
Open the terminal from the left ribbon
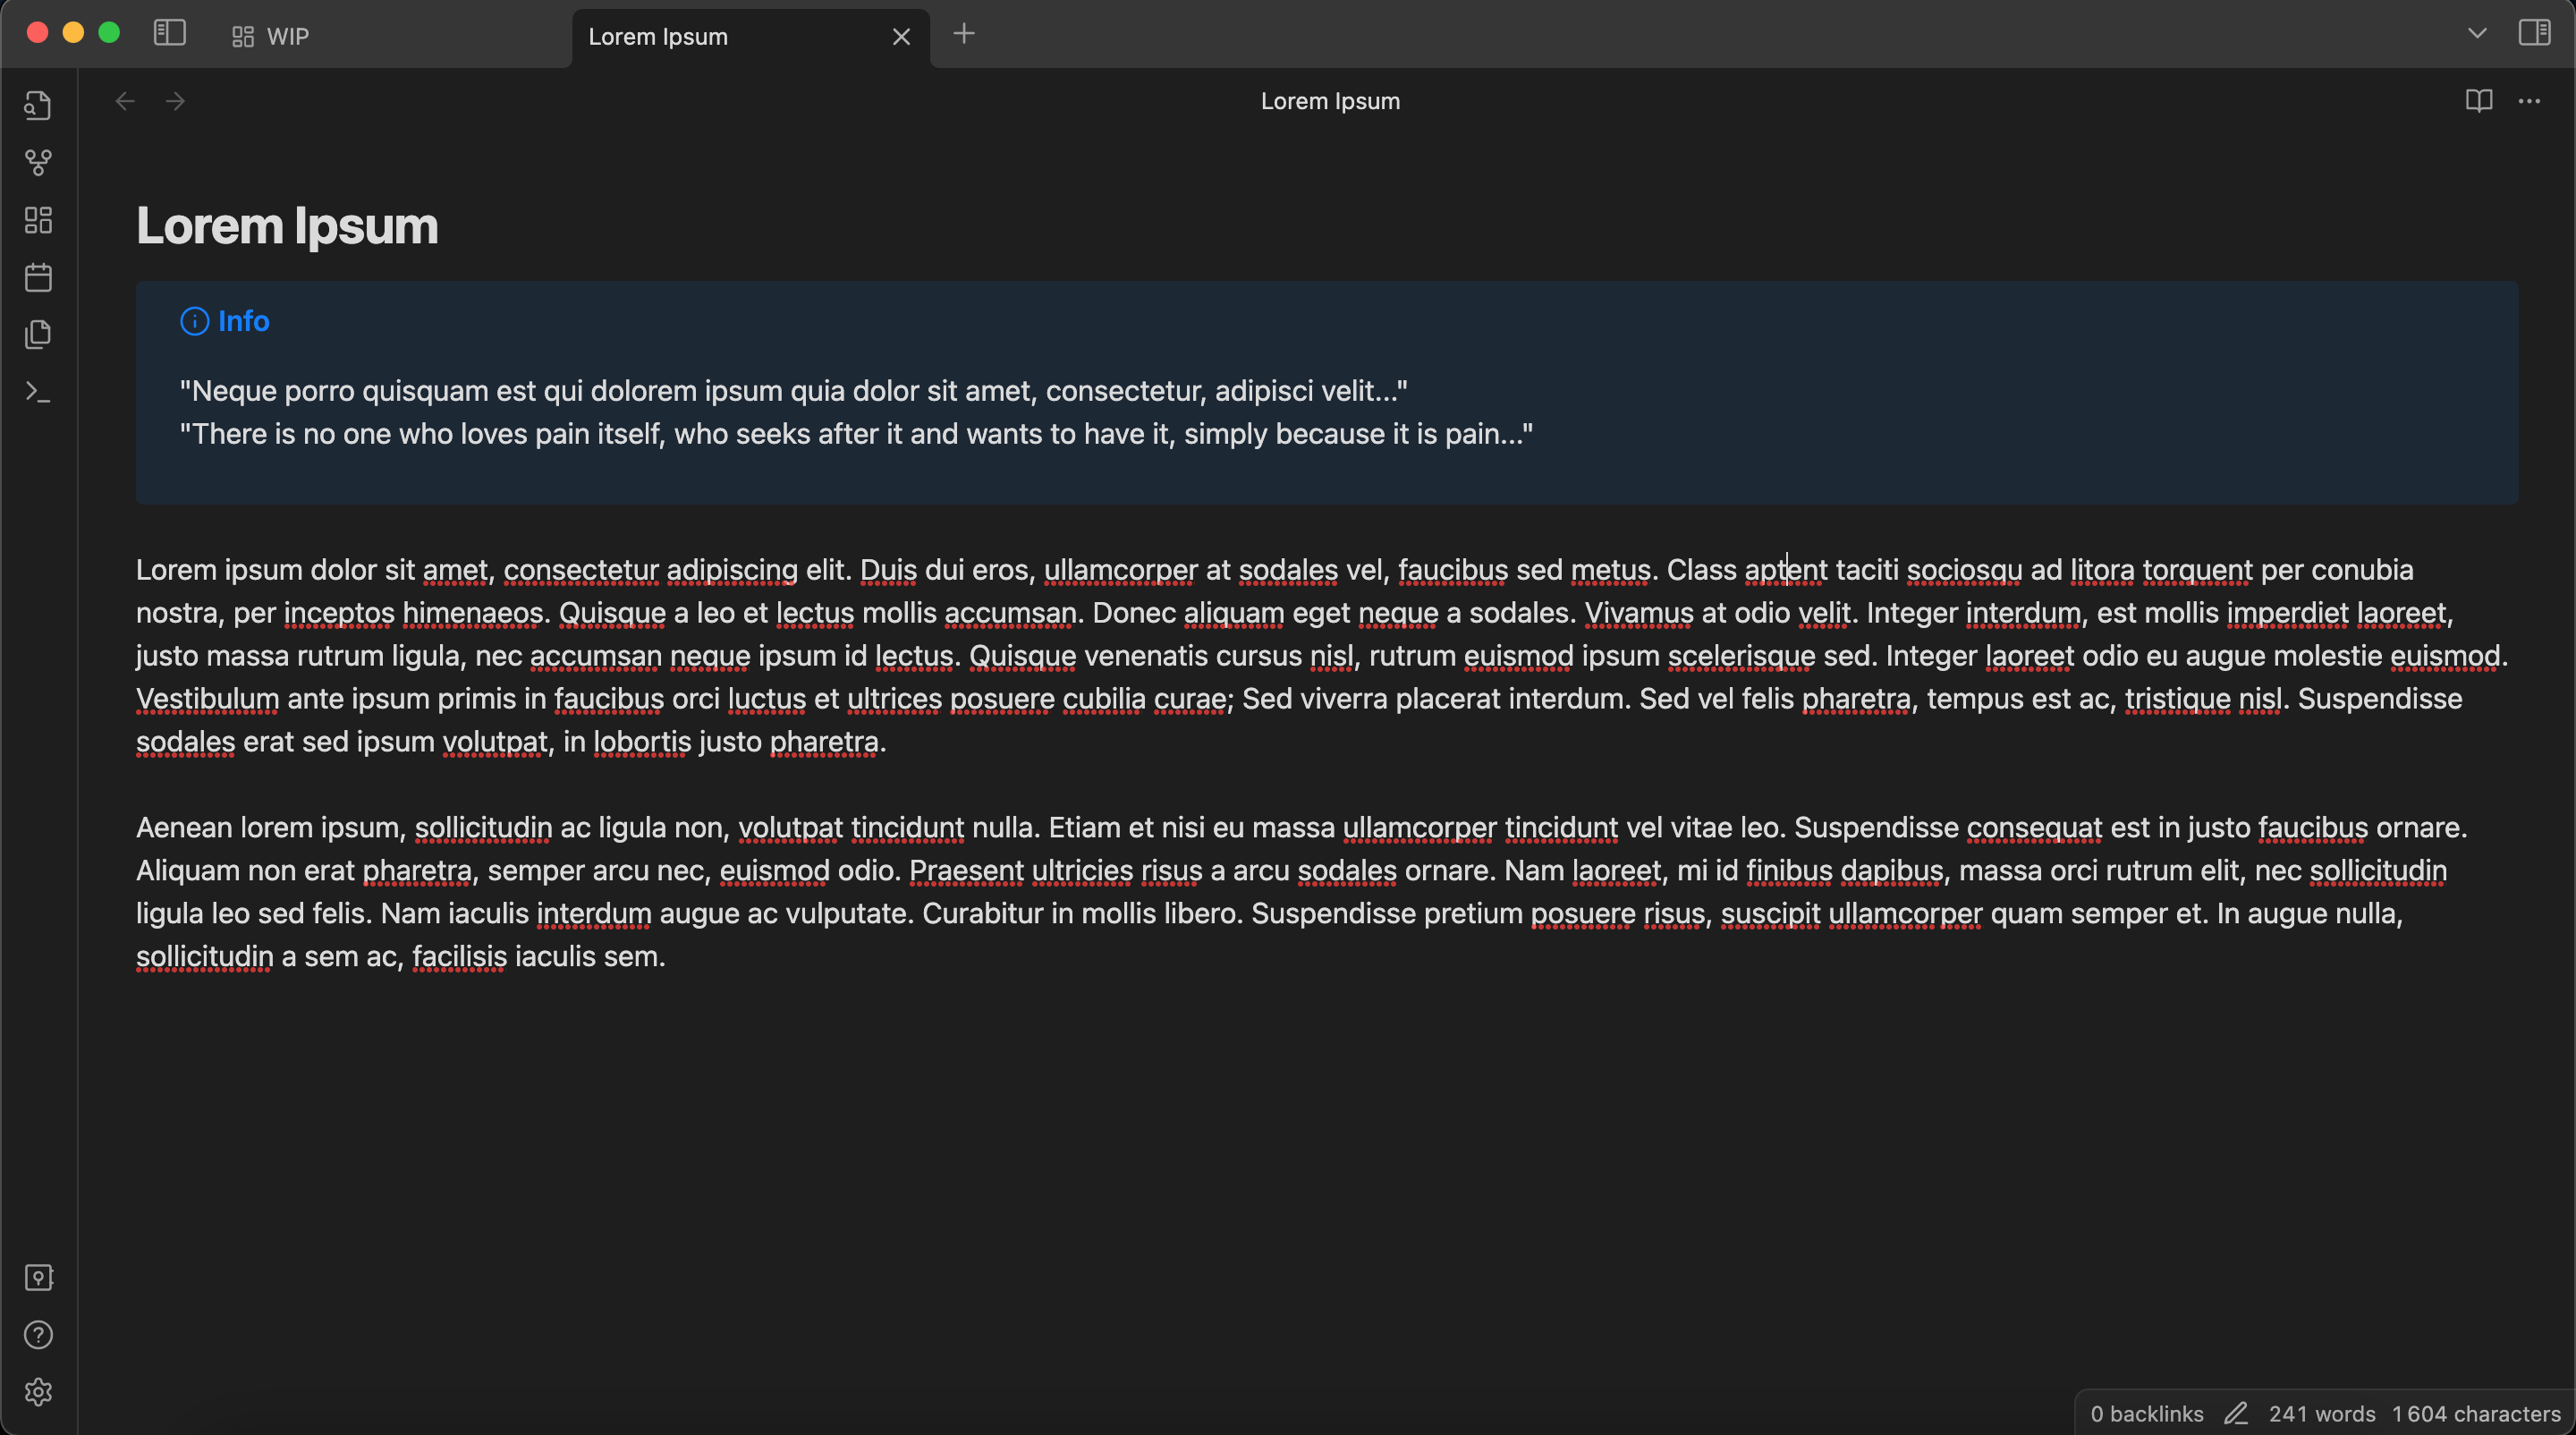[x=38, y=391]
